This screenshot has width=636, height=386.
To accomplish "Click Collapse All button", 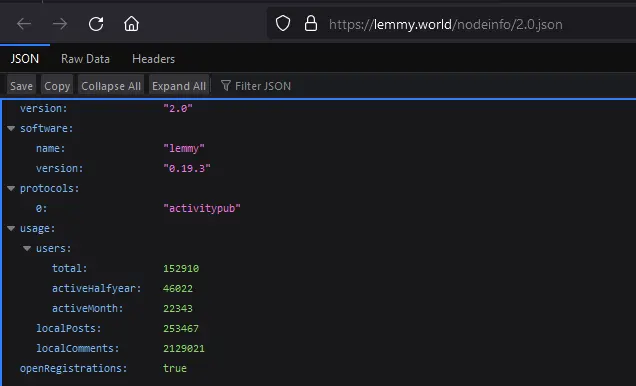I will pyautogui.click(x=111, y=86).
